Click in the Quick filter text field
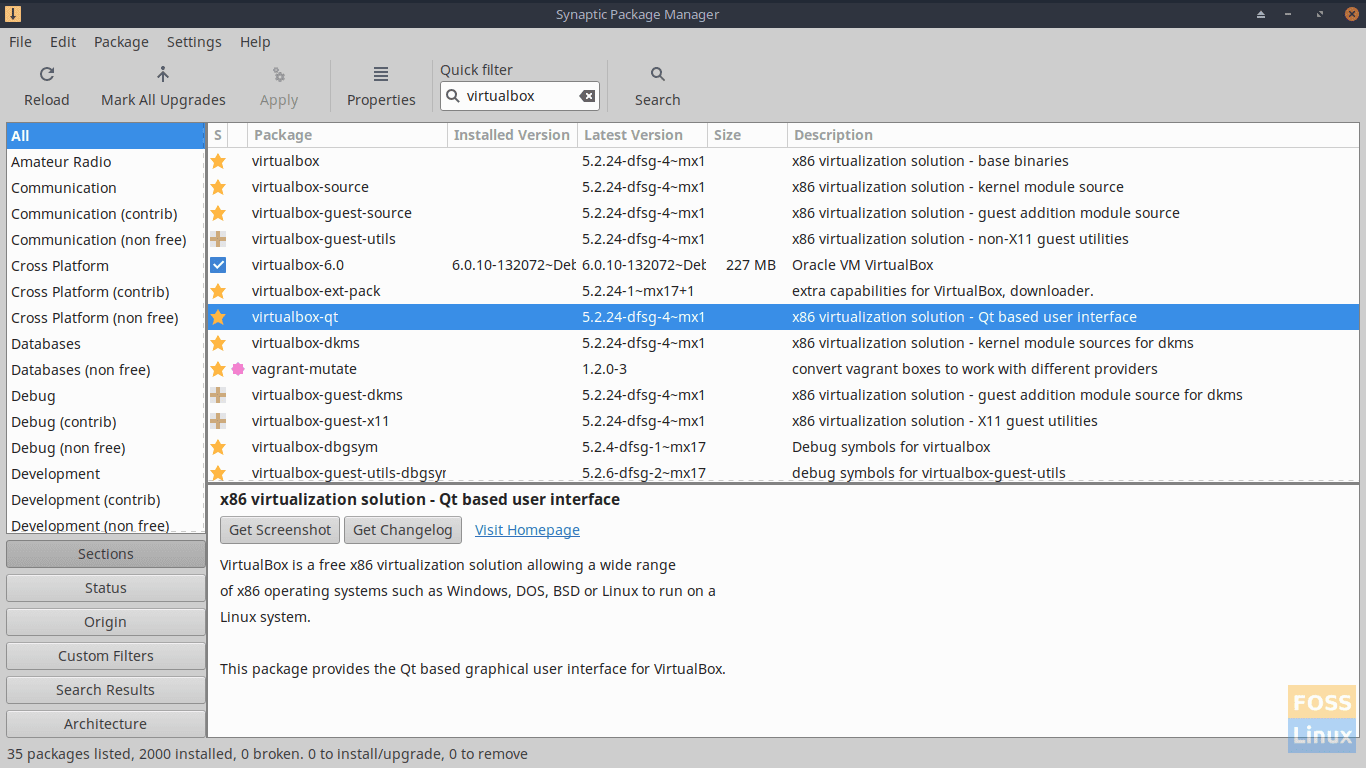 tap(520, 96)
